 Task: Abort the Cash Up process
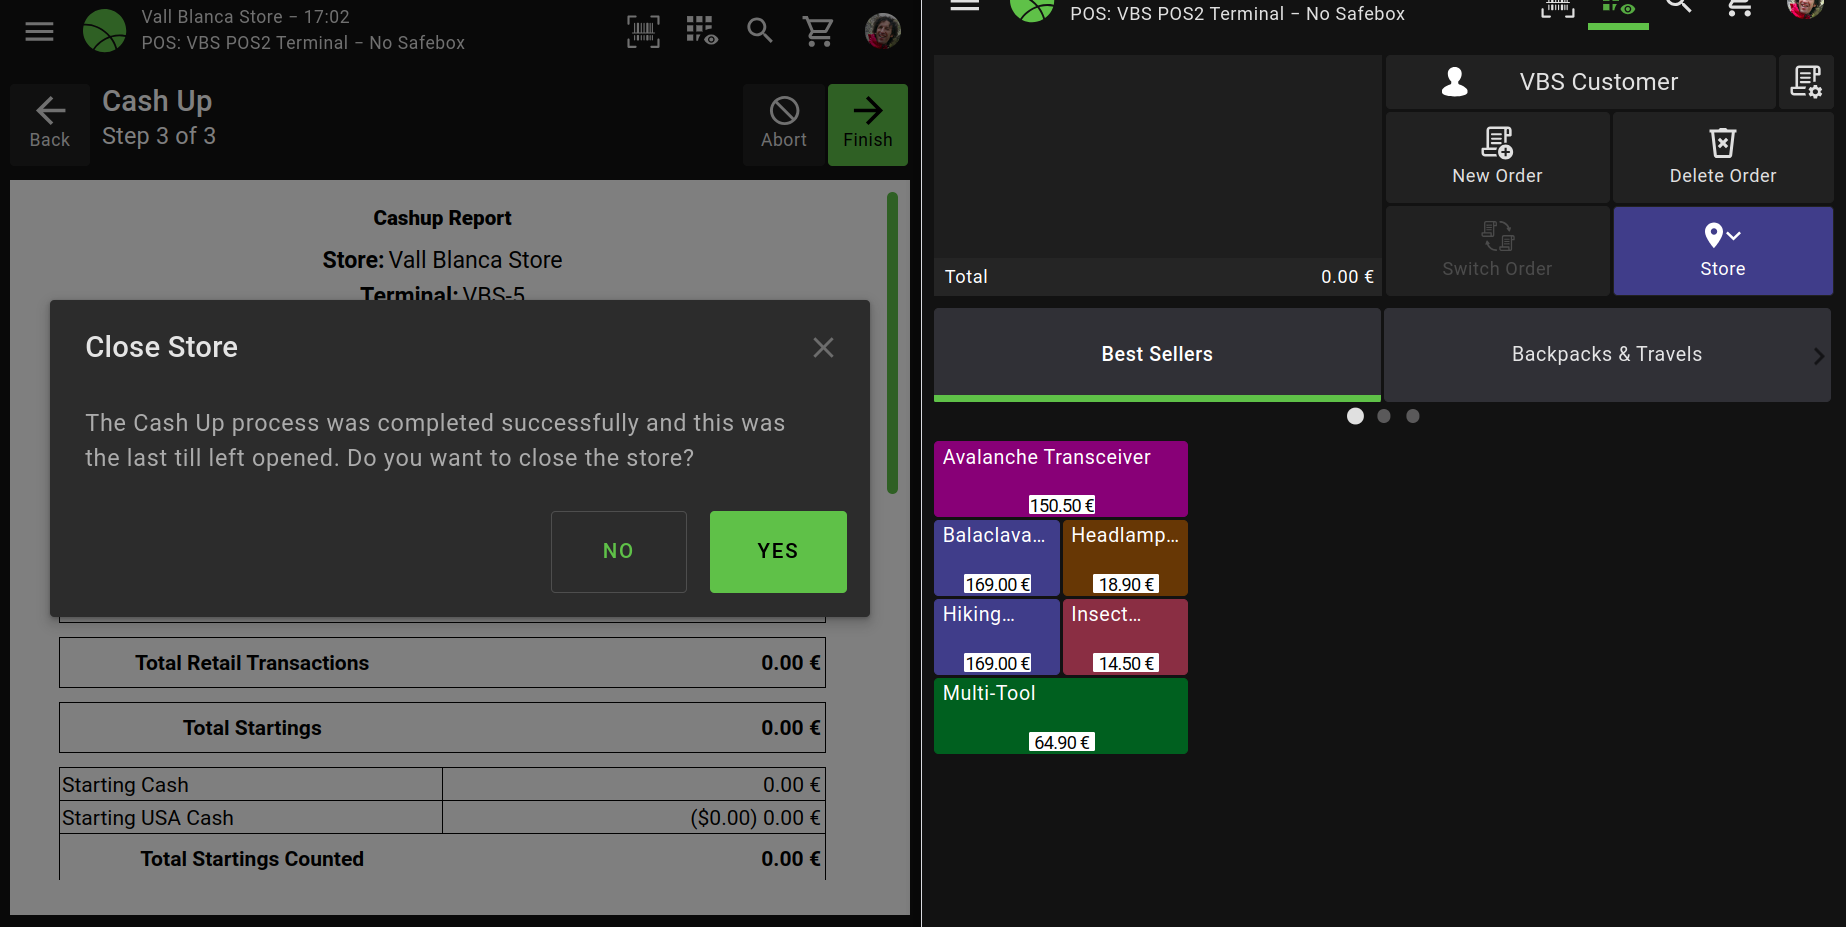click(783, 124)
